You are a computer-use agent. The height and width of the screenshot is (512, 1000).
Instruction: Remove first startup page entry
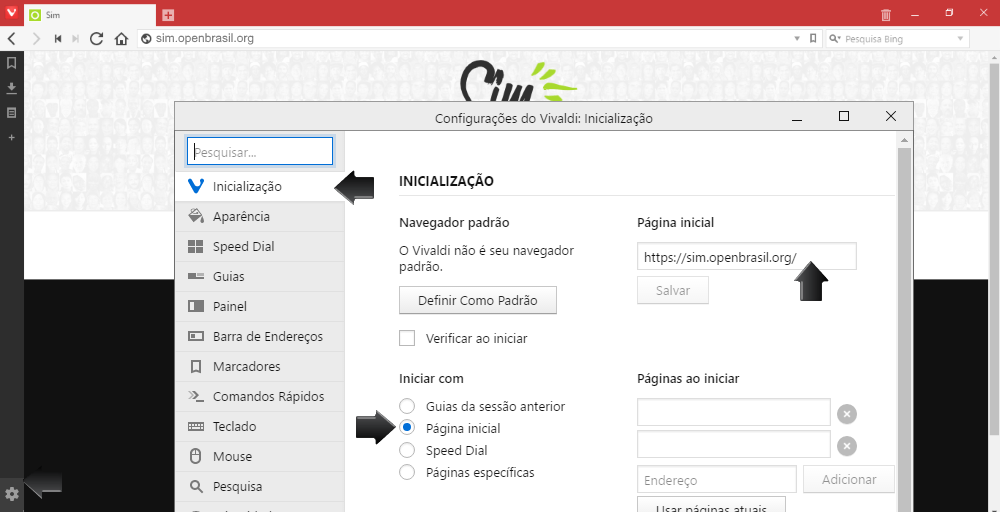(847, 414)
